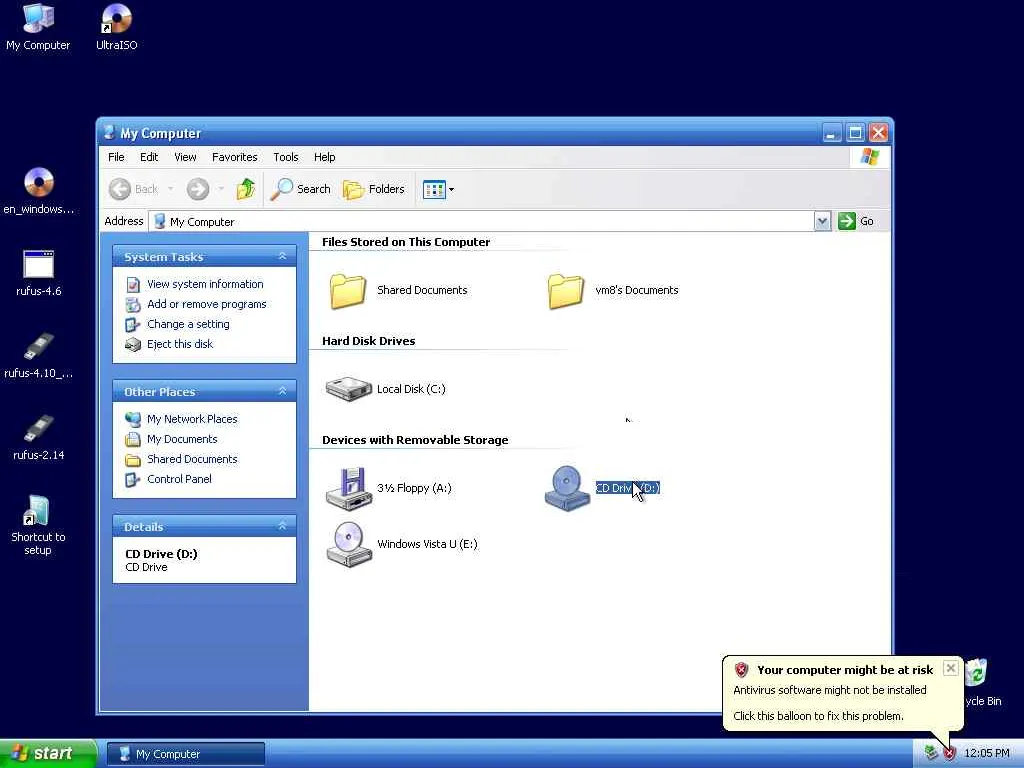Click My Computer taskbar button
1024x768 pixels.
[x=185, y=754]
